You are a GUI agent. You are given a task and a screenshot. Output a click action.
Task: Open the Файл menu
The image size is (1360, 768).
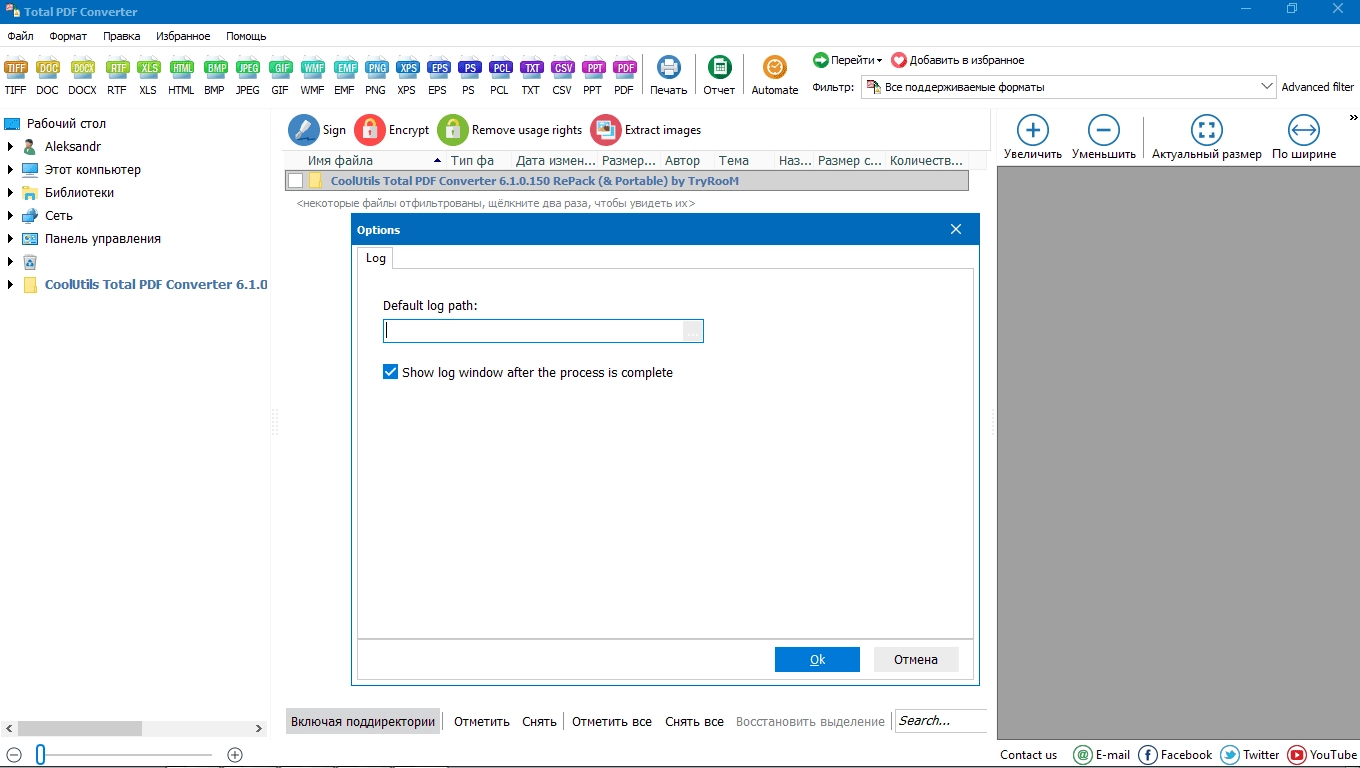(x=20, y=36)
